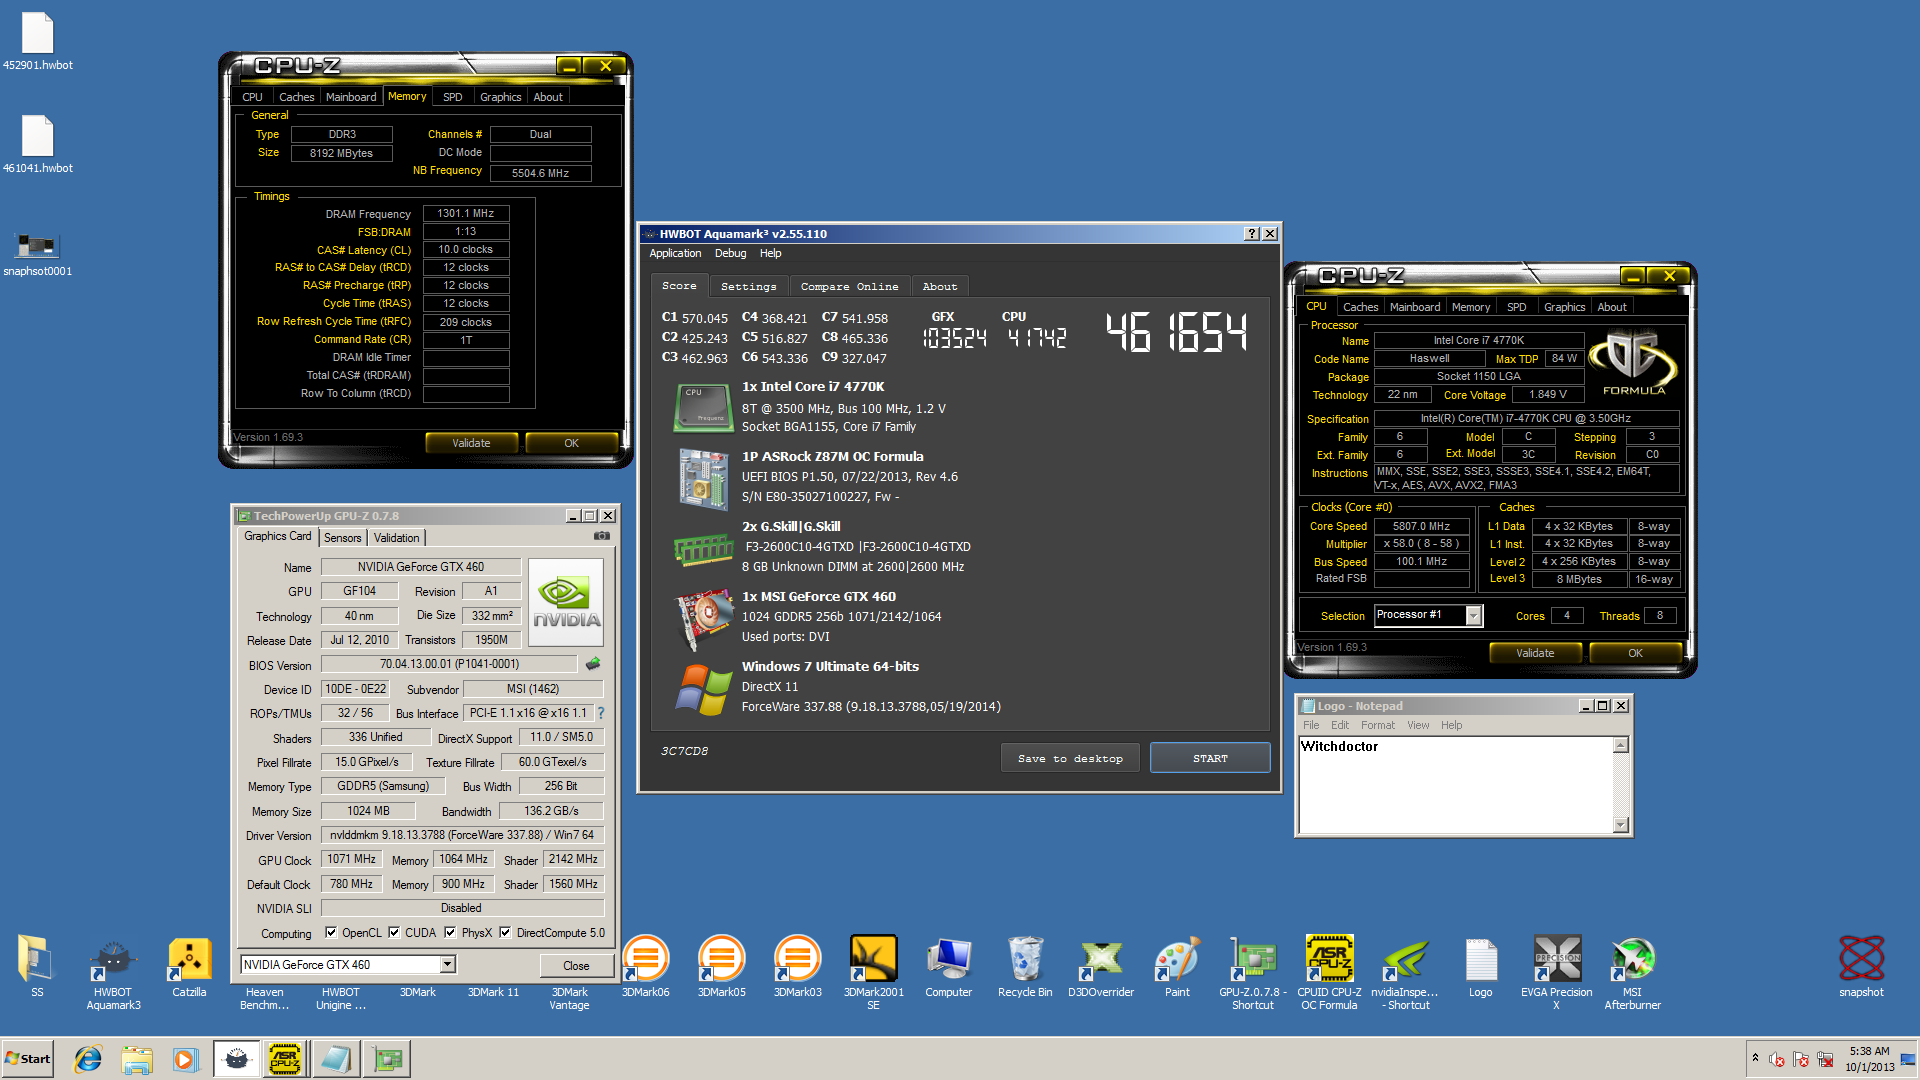
Task: Launch 3DMark2001 SE shortcut
Action: point(873,972)
